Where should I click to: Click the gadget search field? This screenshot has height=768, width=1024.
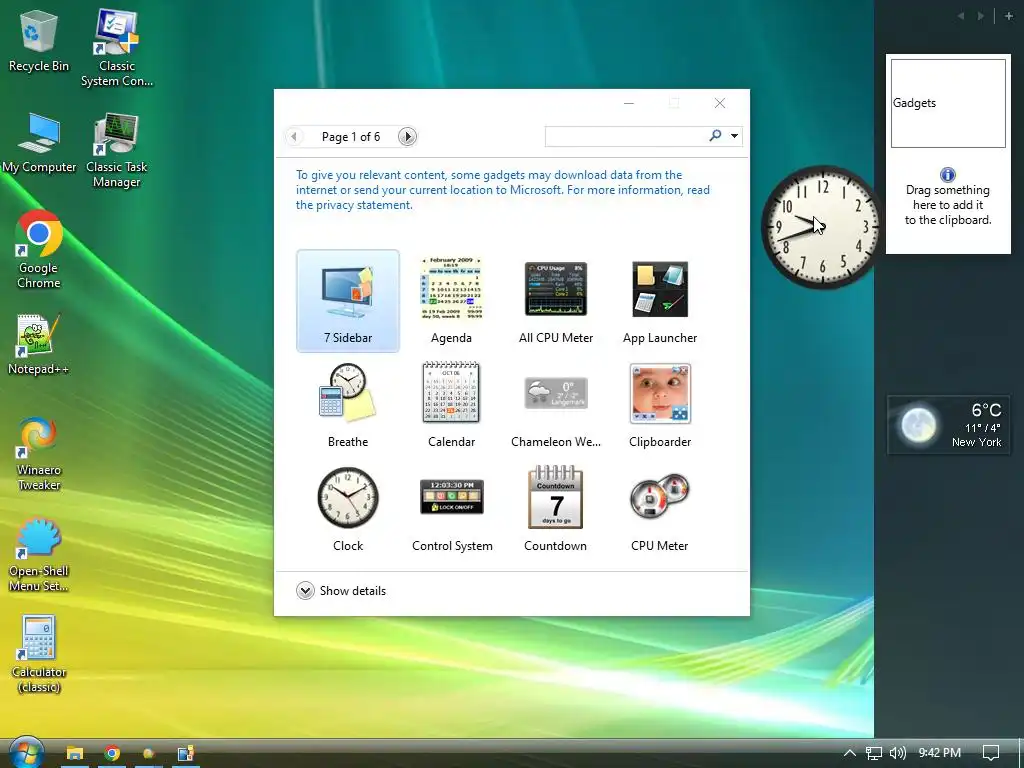coord(626,136)
